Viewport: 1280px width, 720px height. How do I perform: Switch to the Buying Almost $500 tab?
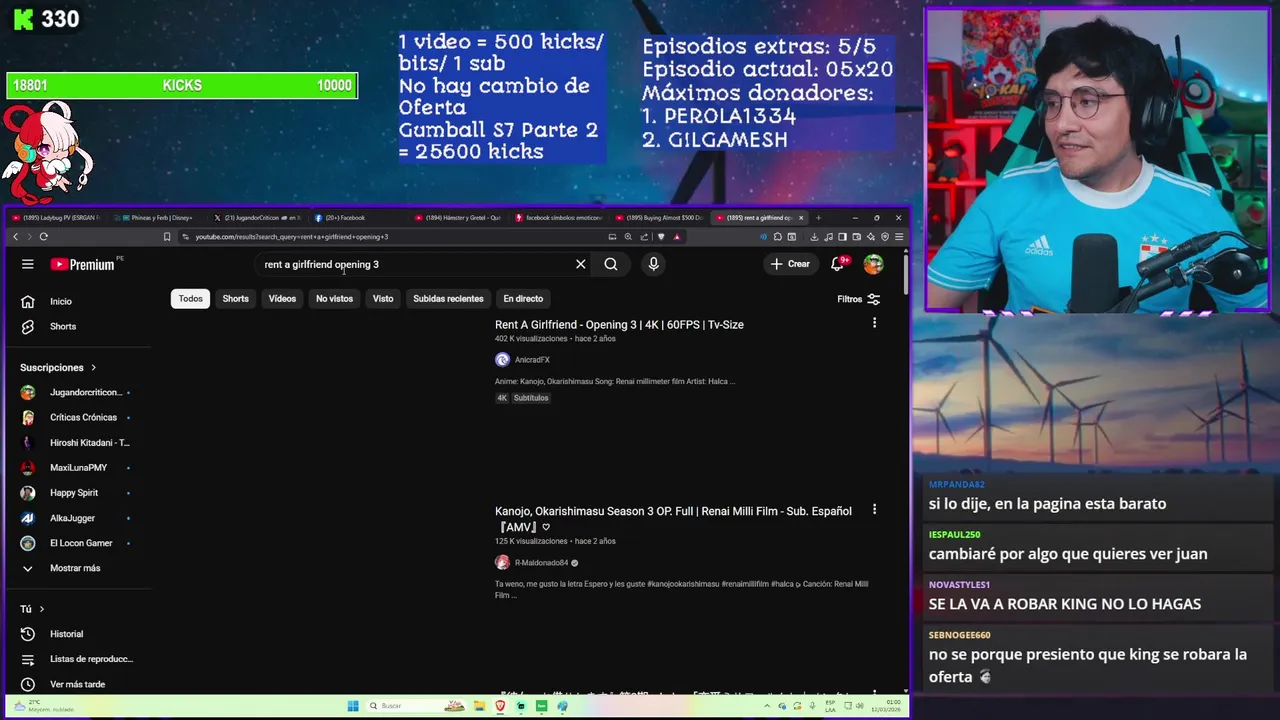click(x=659, y=217)
